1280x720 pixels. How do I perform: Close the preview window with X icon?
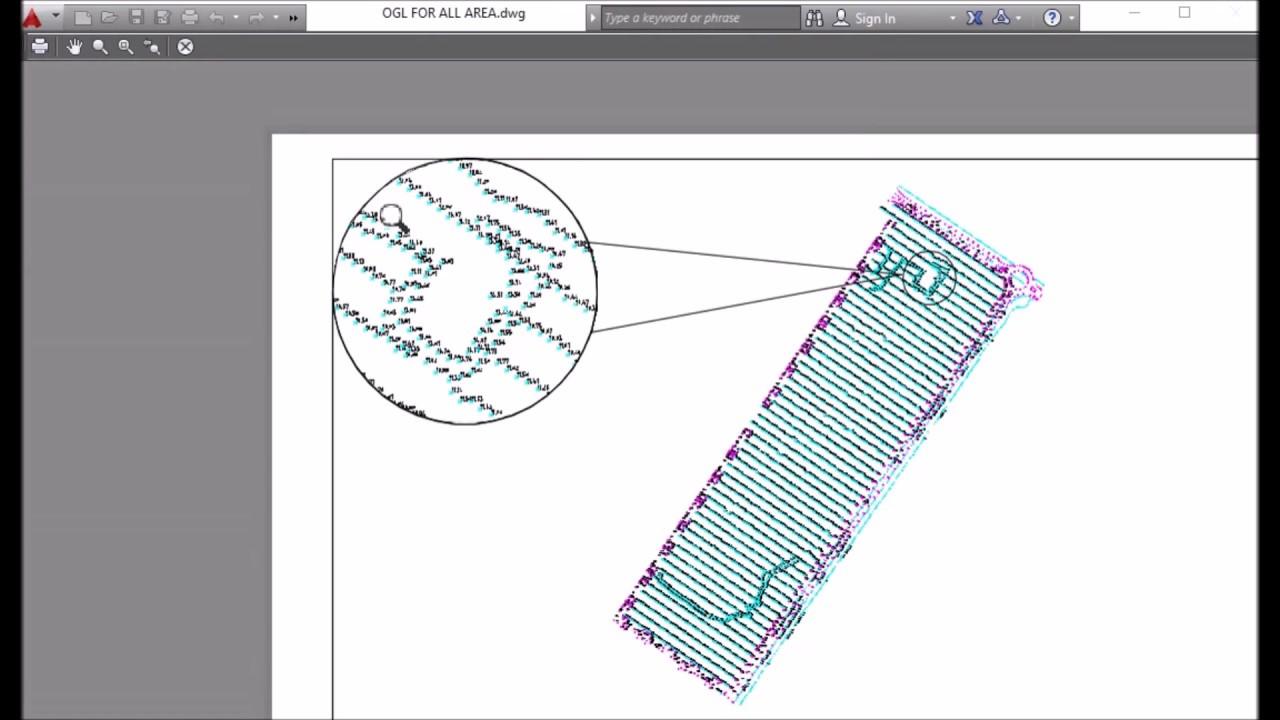186,46
